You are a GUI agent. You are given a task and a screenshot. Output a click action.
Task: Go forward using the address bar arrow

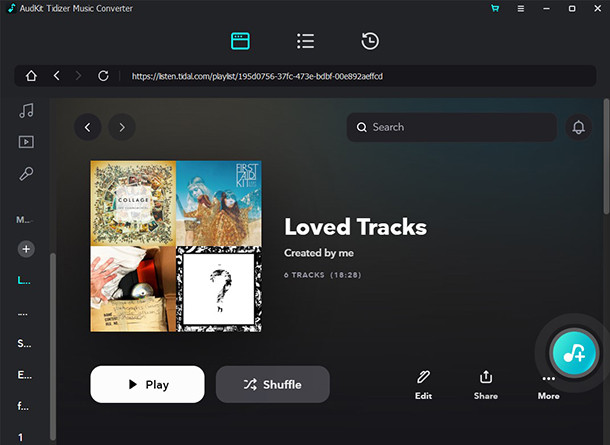tap(78, 75)
